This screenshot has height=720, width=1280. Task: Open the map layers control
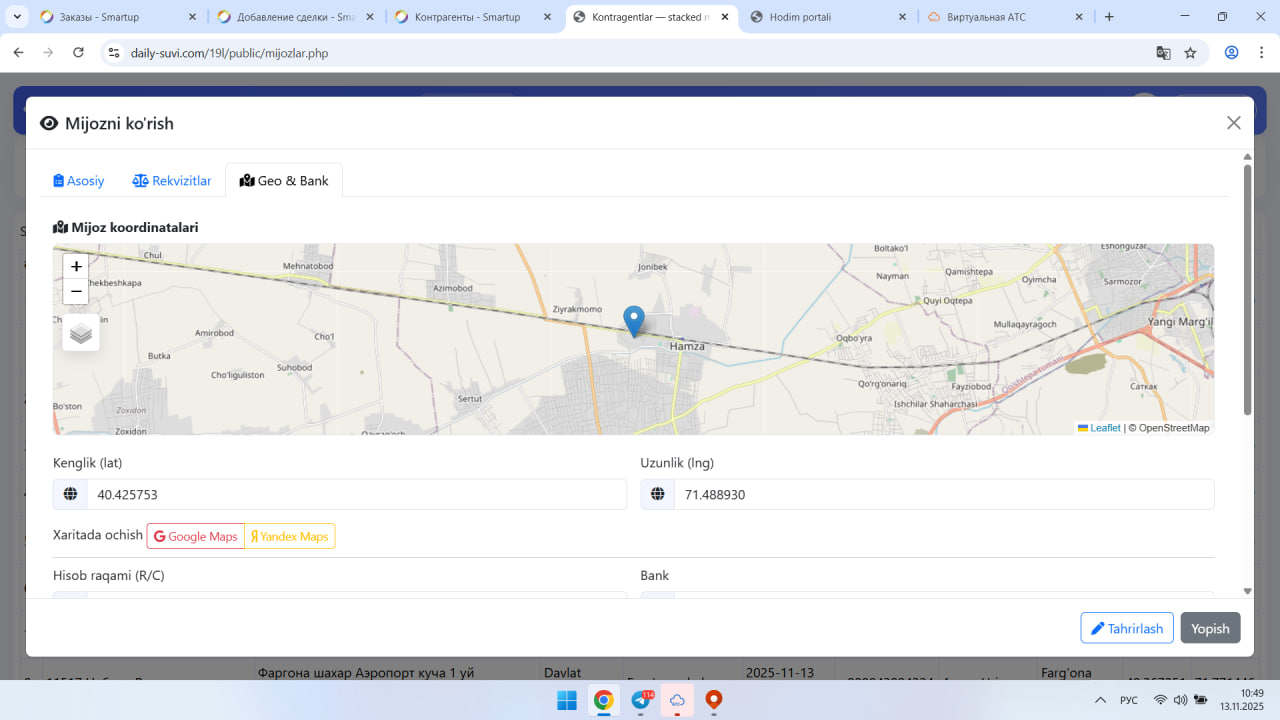point(81,333)
